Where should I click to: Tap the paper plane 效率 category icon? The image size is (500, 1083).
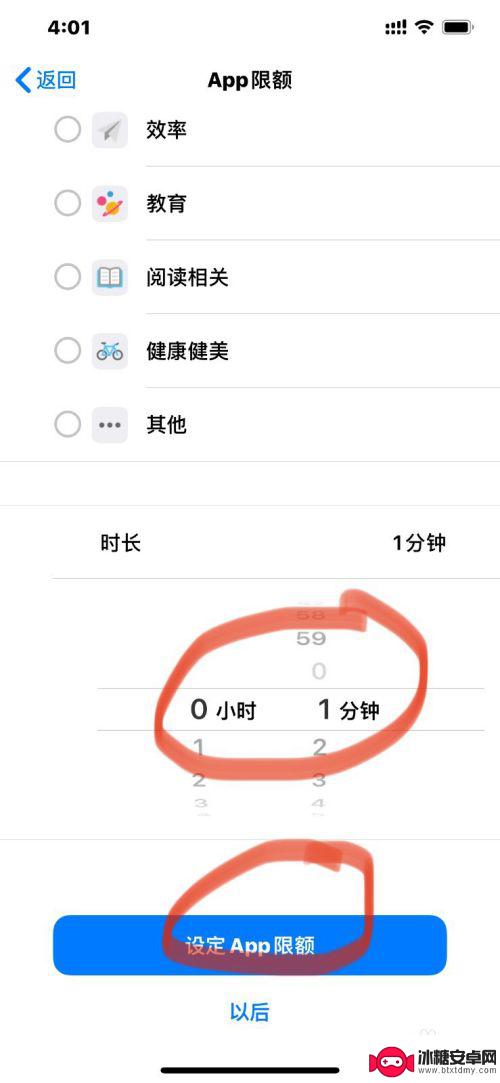coord(110,130)
